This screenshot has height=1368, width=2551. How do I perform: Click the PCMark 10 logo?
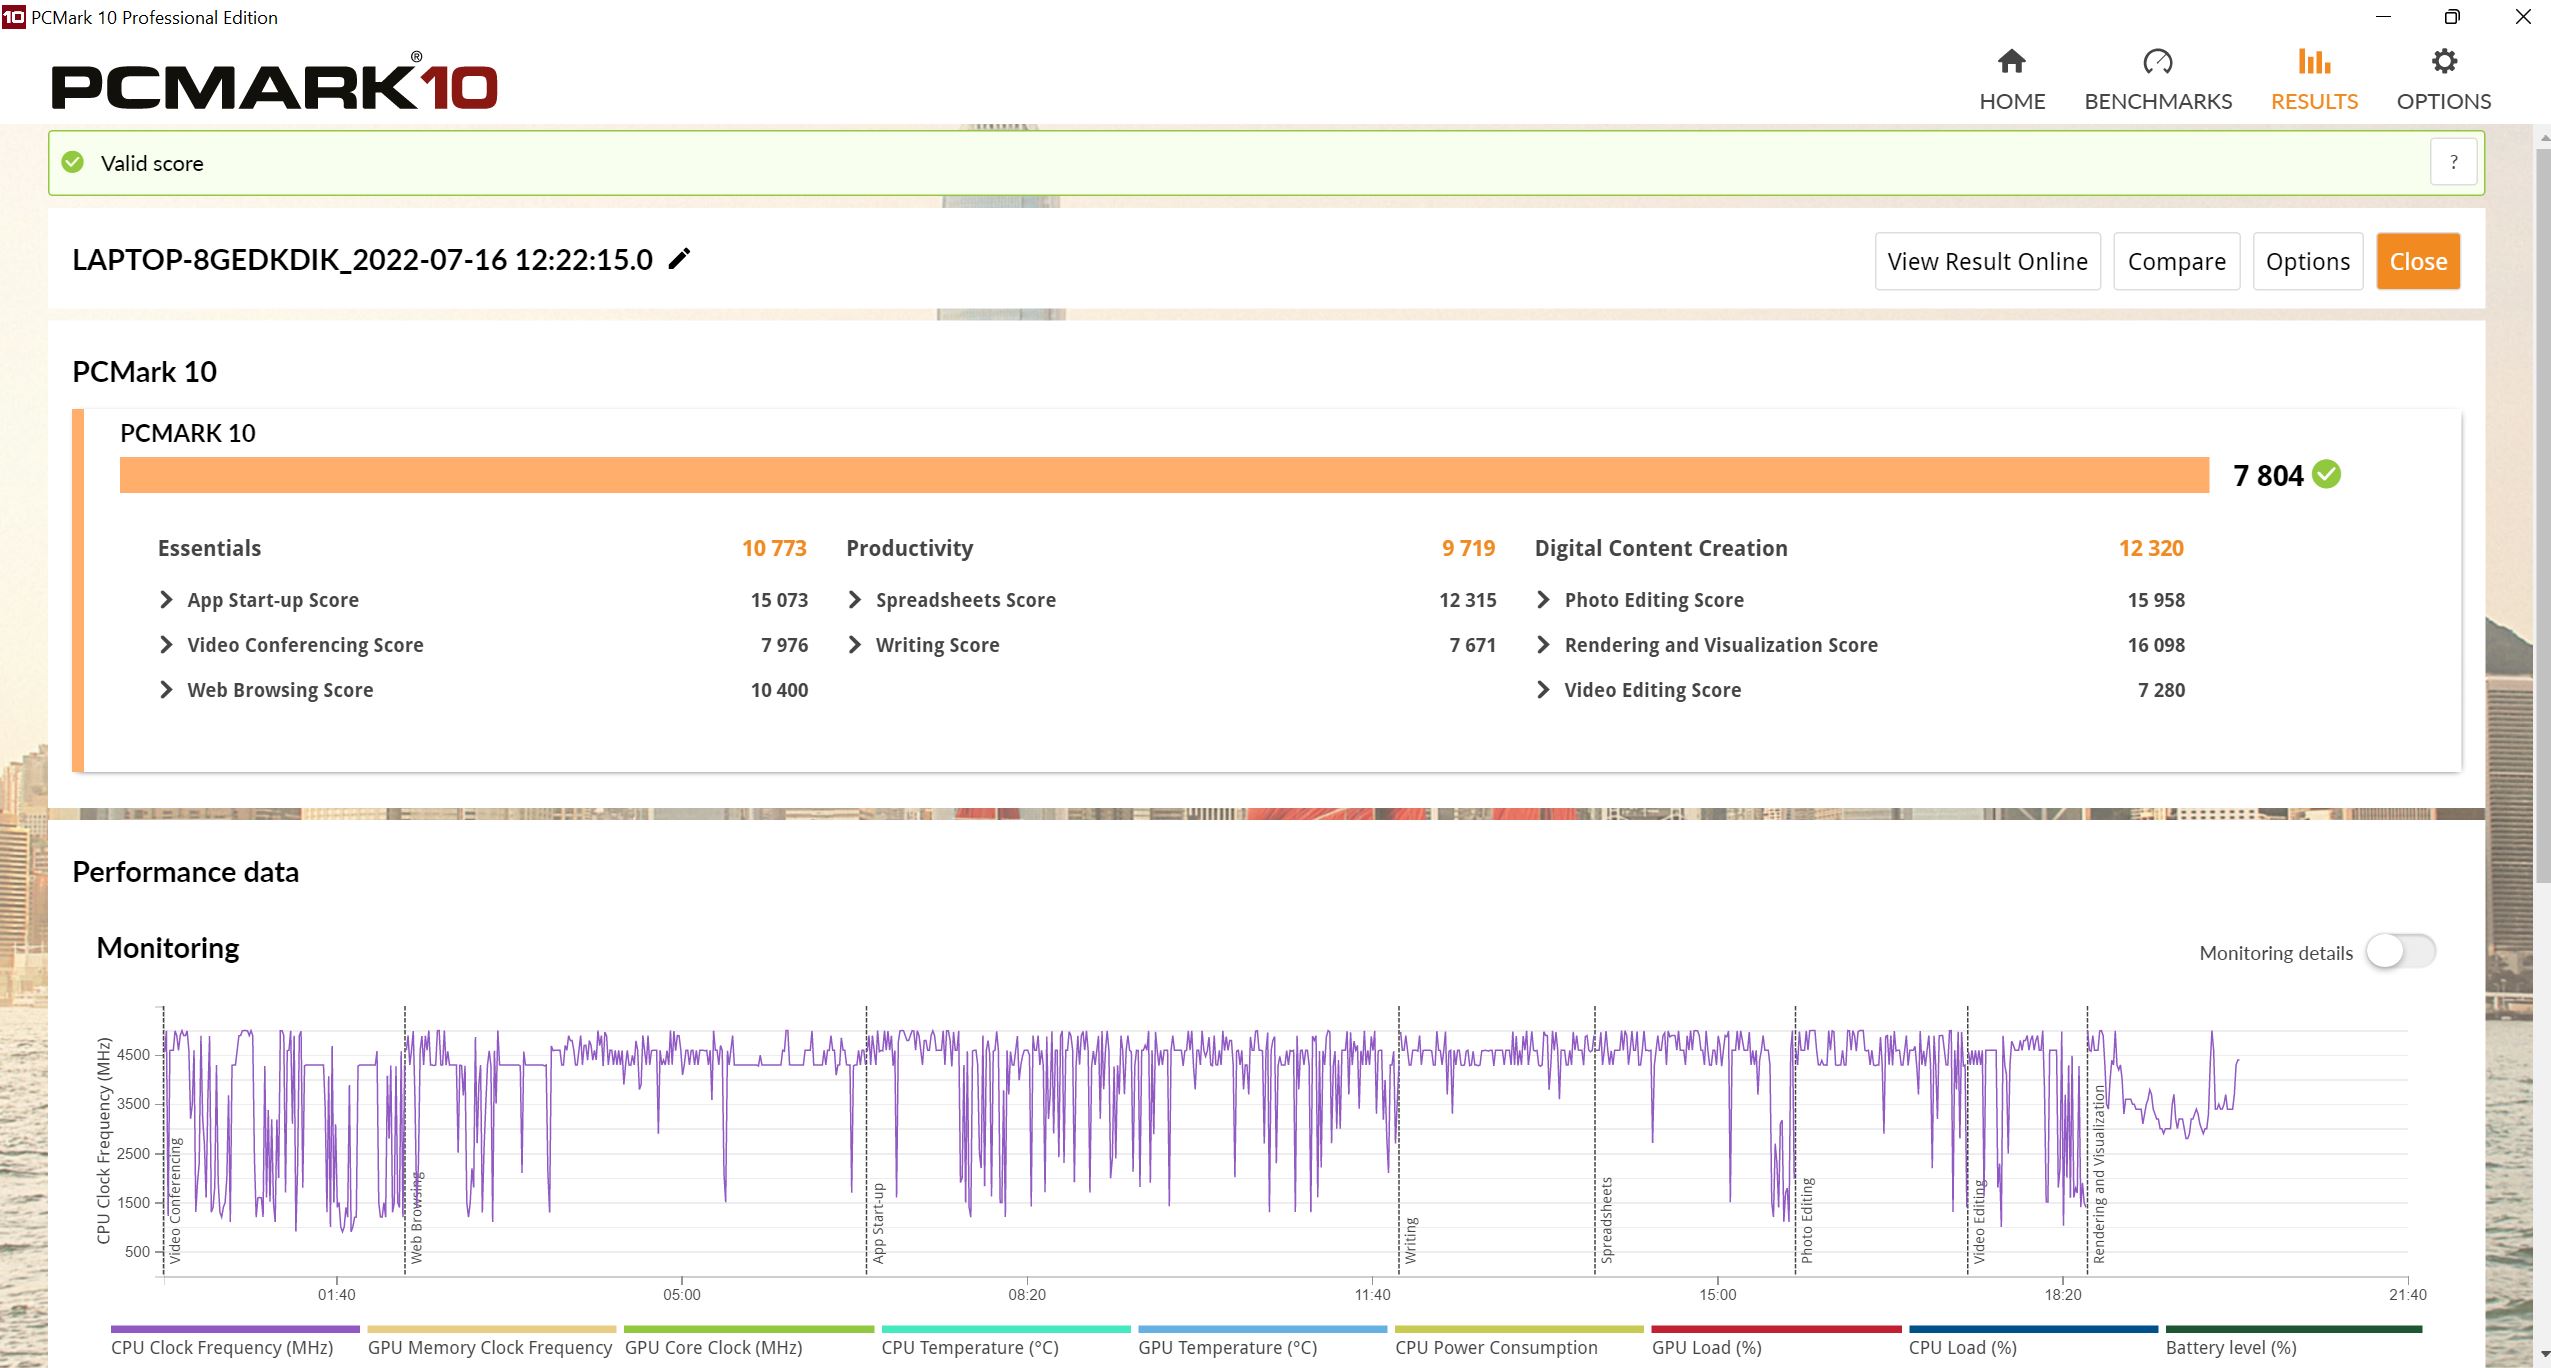point(274,84)
